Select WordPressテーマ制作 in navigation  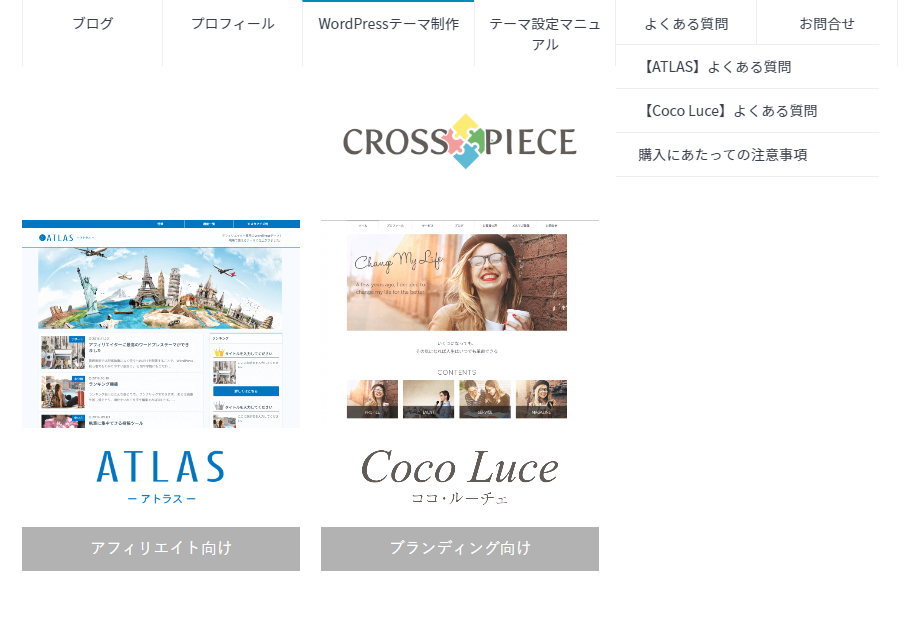(388, 24)
